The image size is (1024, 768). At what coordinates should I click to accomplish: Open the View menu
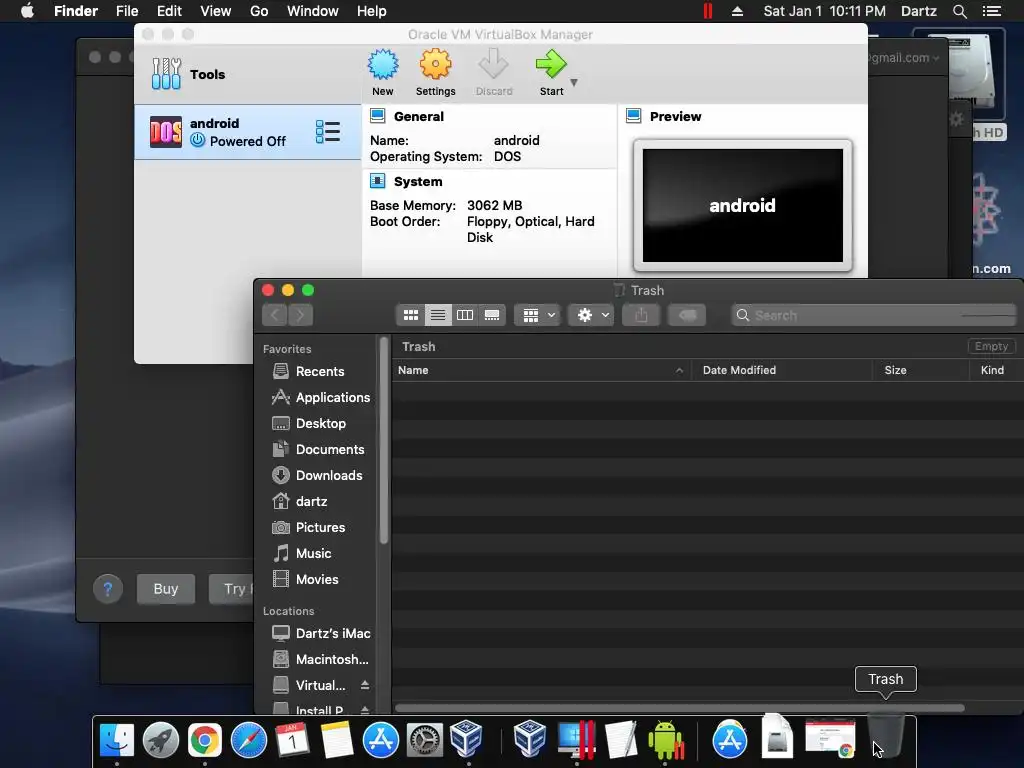pyautogui.click(x=216, y=11)
